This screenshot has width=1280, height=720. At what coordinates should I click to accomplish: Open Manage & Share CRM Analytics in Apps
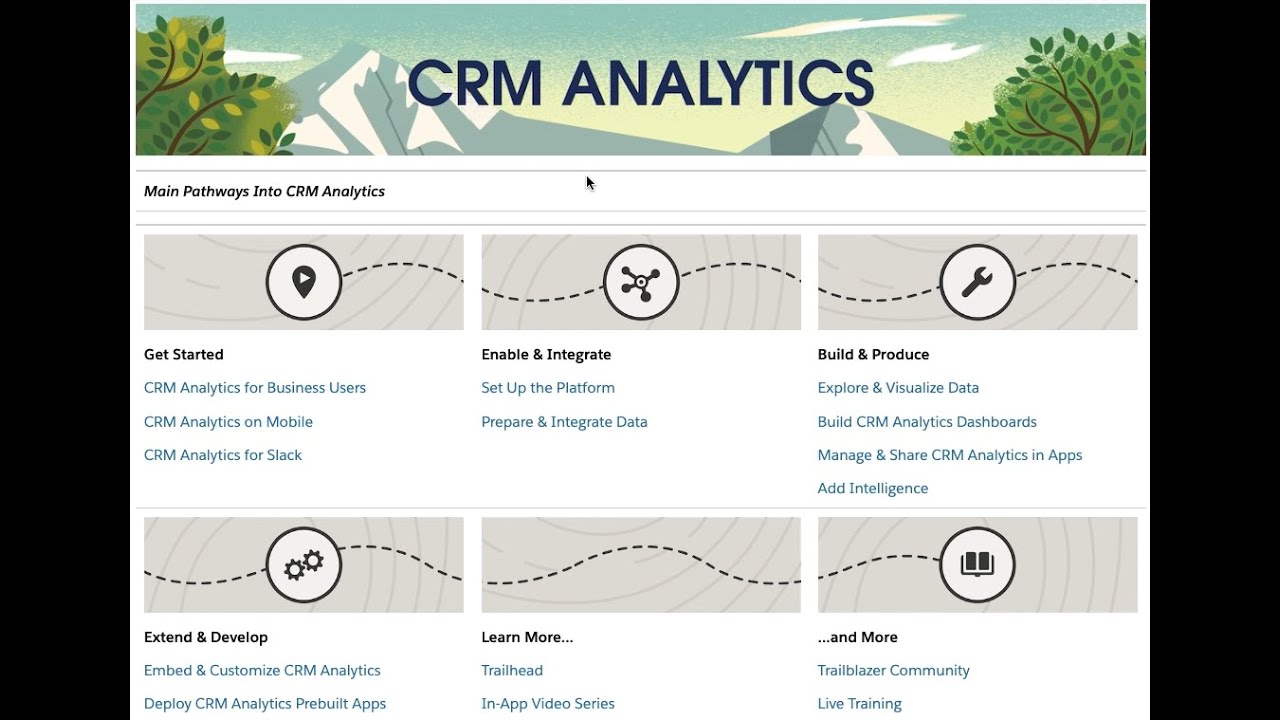tap(950, 455)
